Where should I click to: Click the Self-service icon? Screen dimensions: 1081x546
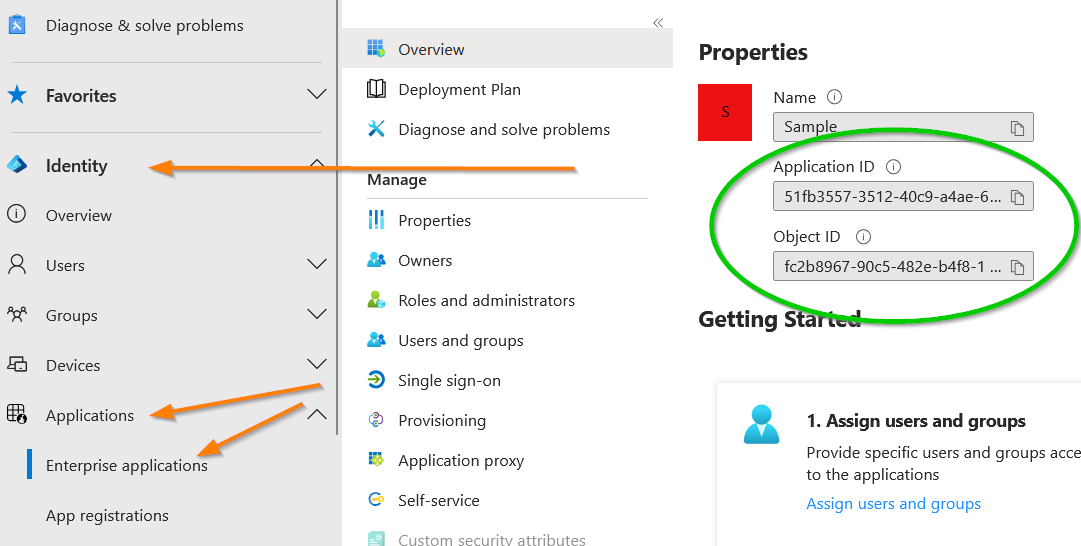376,500
